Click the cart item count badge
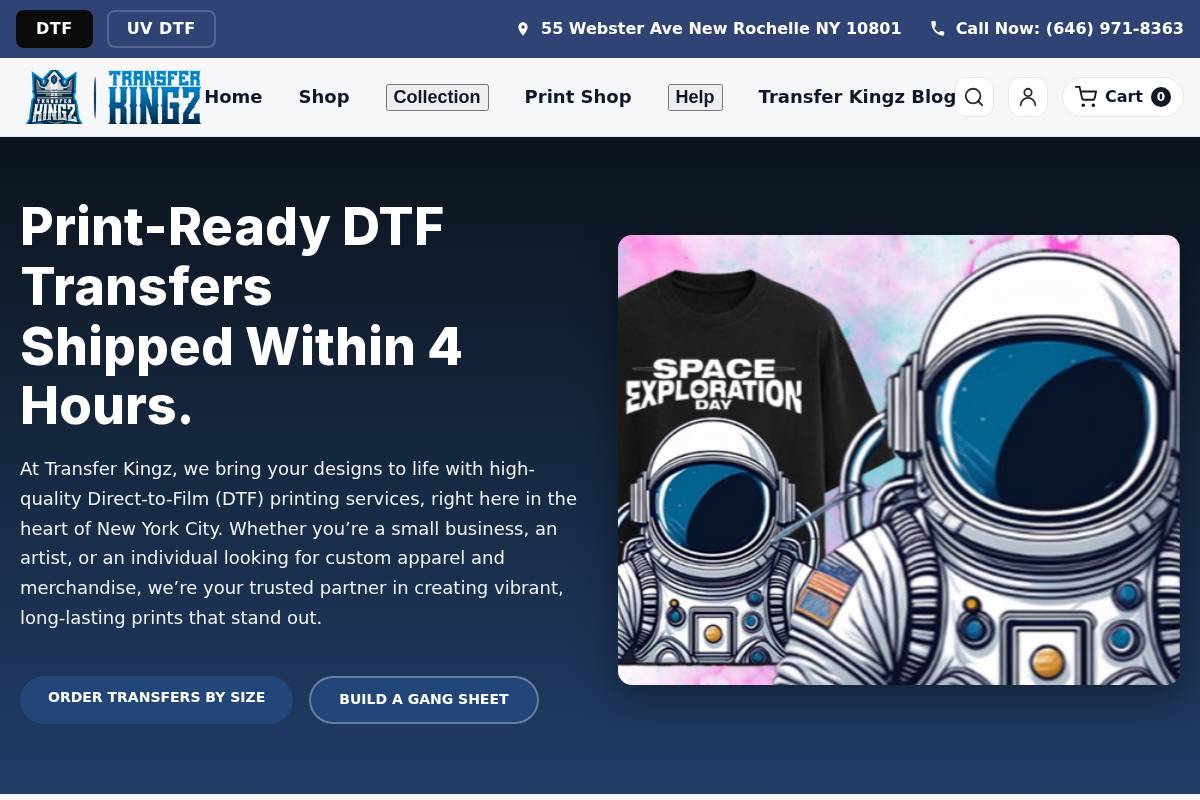This screenshot has width=1200, height=800. click(1161, 96)
